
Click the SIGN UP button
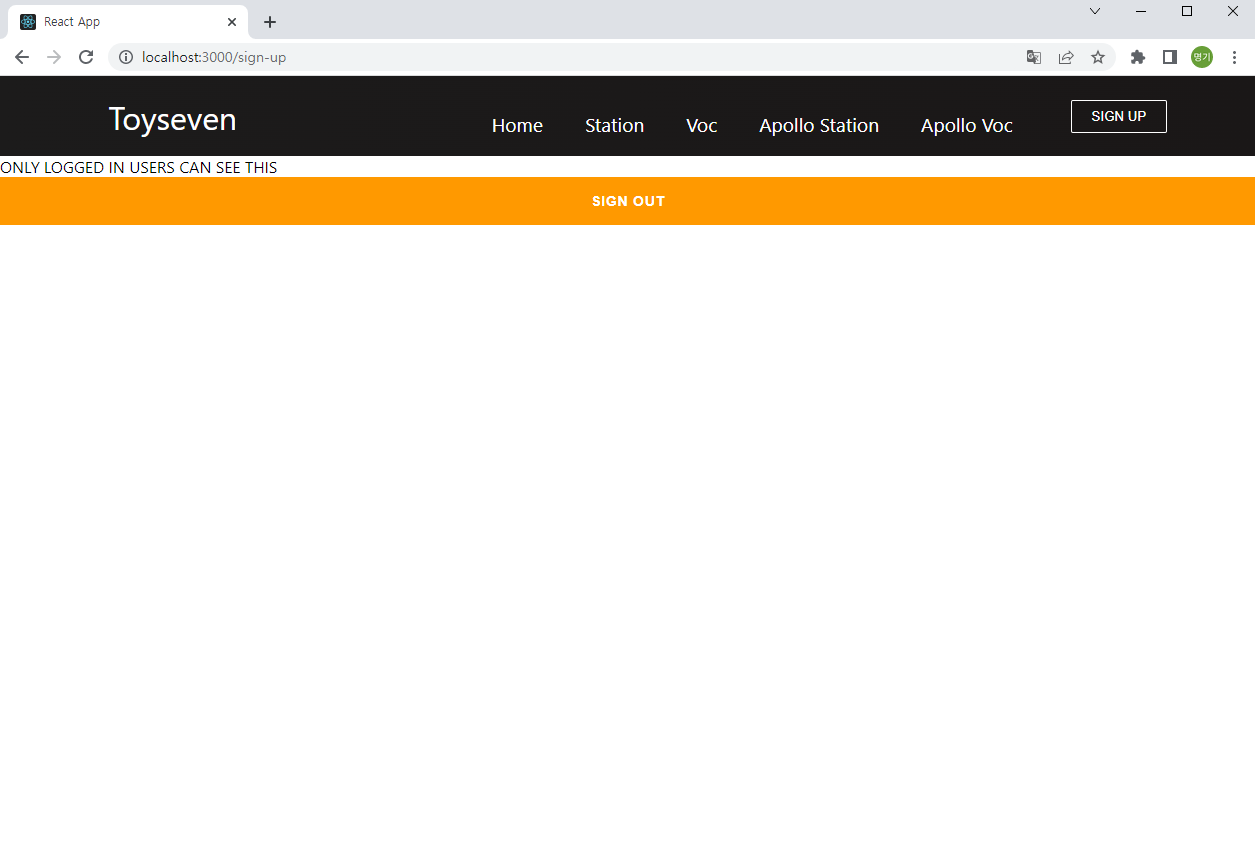click(1118, 116)
